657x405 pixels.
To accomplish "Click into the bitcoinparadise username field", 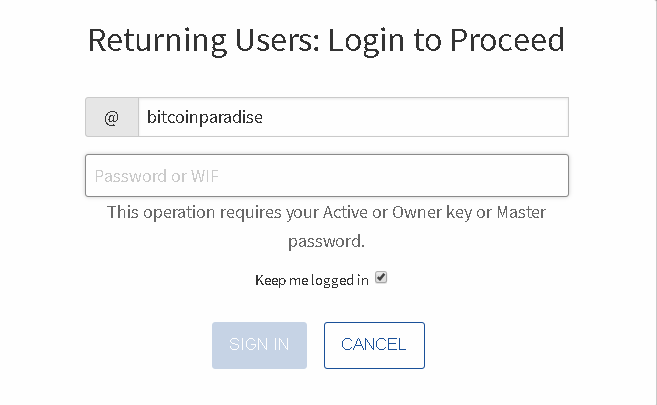I will tap(352, 117).
